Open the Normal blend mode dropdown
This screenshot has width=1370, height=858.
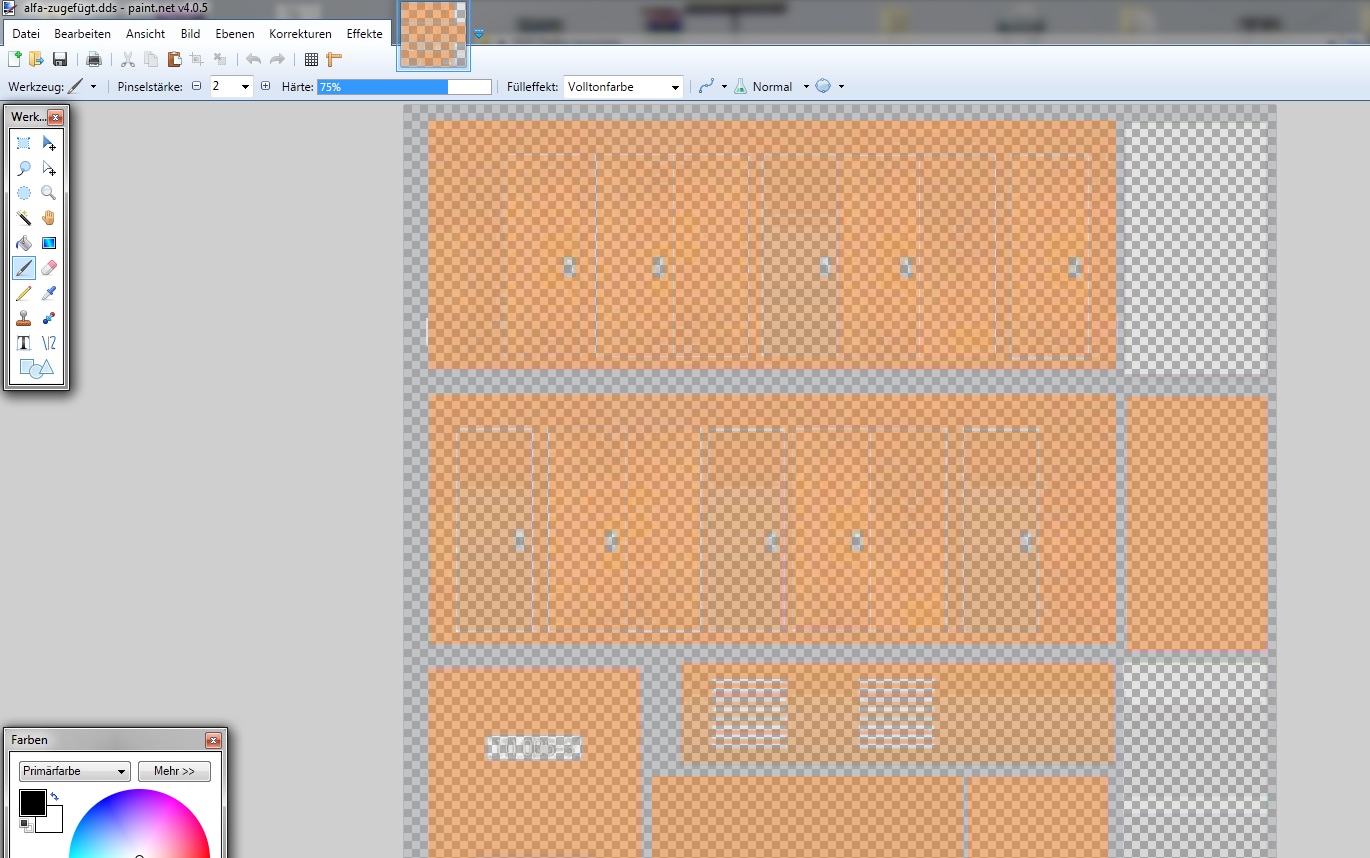pos(805,87)
